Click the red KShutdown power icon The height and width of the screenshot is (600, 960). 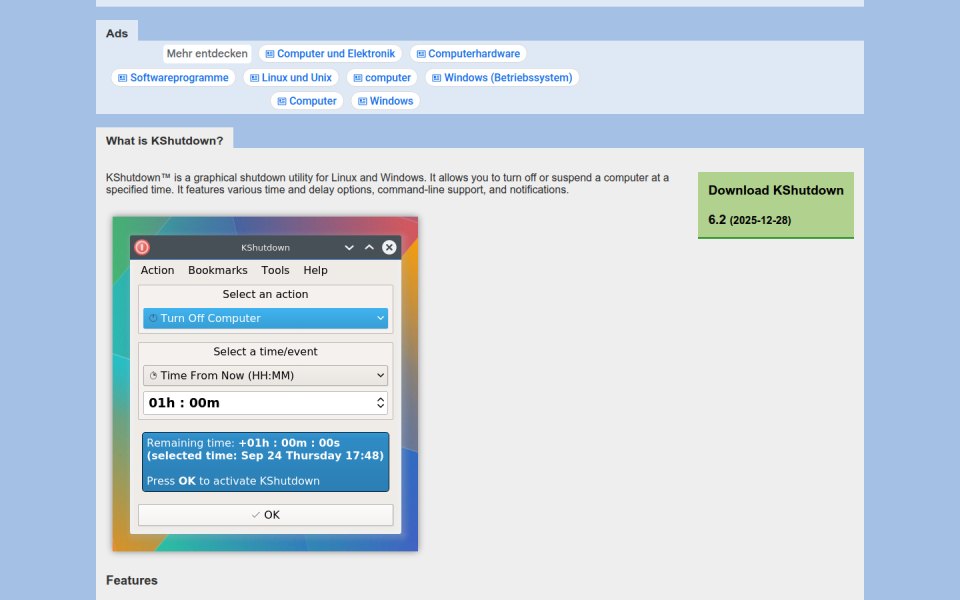point(142,247)
